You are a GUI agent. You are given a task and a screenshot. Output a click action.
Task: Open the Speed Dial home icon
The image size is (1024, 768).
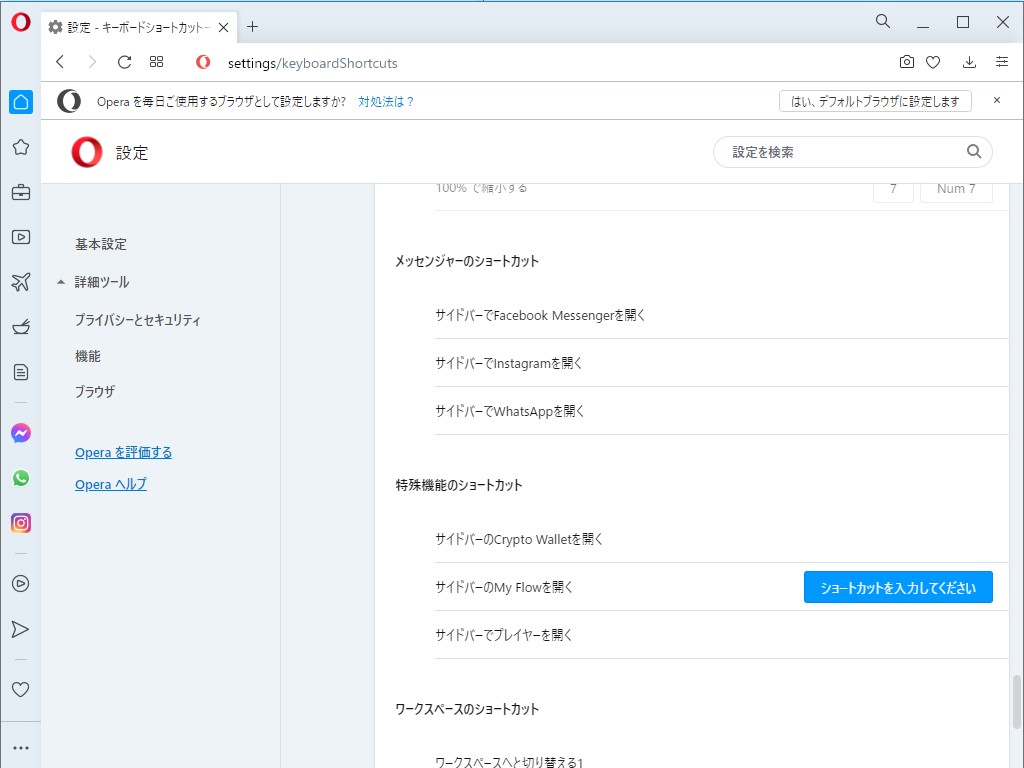21,101
